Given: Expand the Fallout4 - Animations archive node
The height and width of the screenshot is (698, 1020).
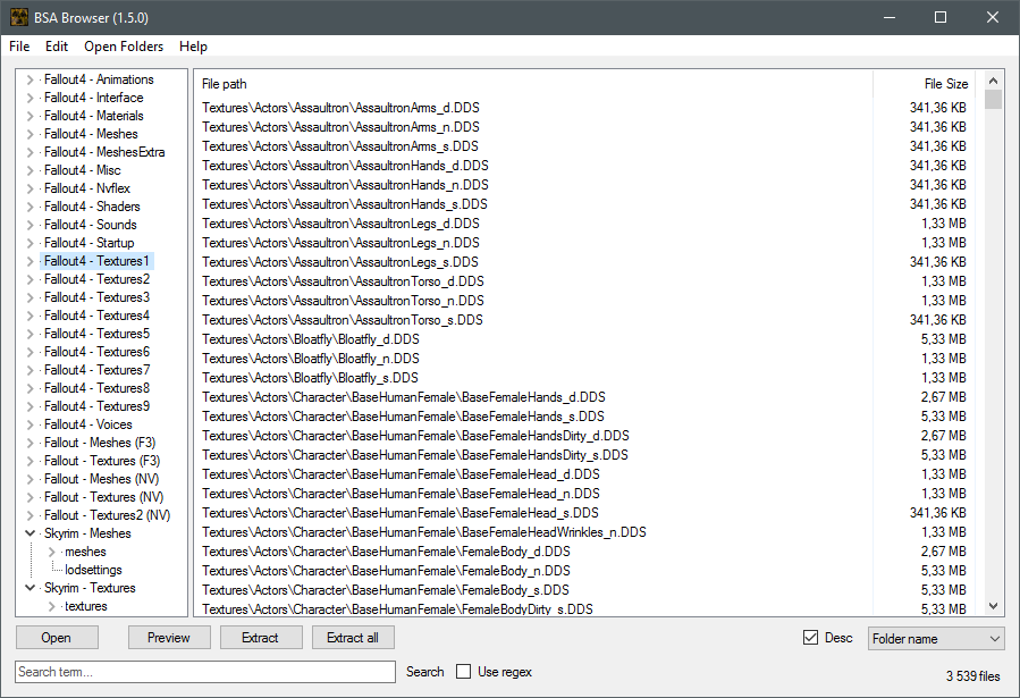Looking at the screenshot, I should coord(30,80).
